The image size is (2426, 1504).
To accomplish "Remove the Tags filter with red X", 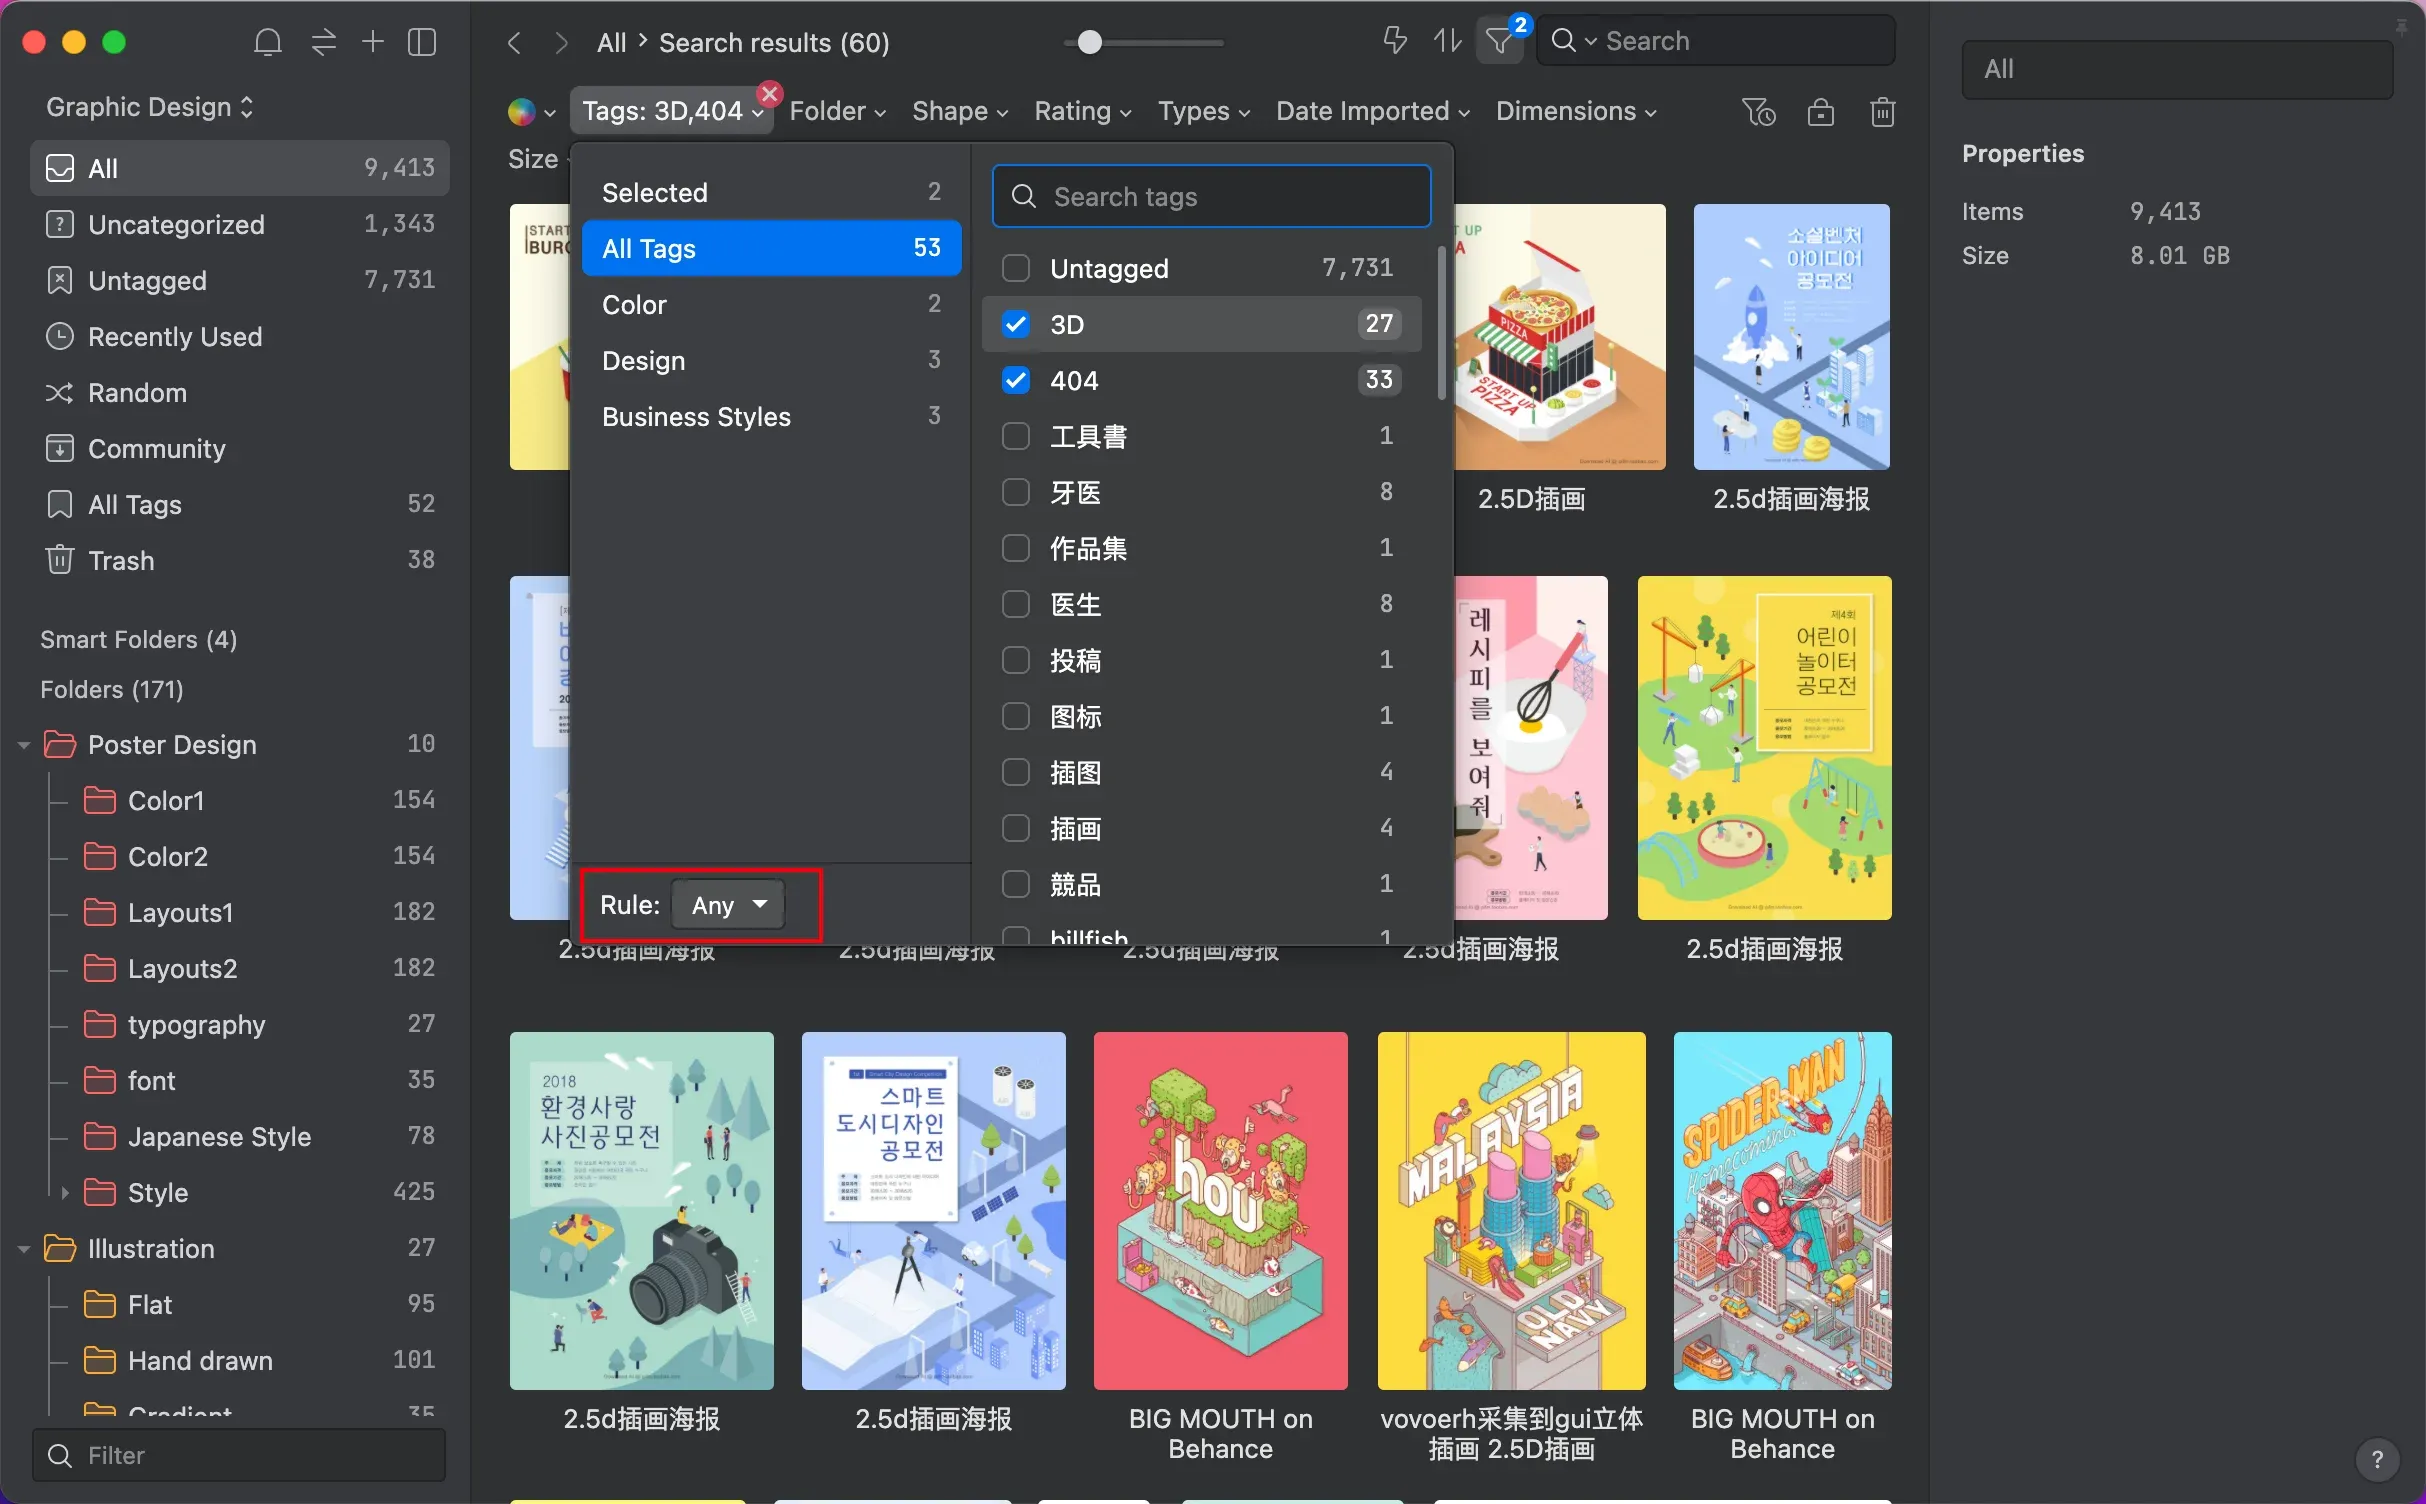I will click(x=769, y=94).
